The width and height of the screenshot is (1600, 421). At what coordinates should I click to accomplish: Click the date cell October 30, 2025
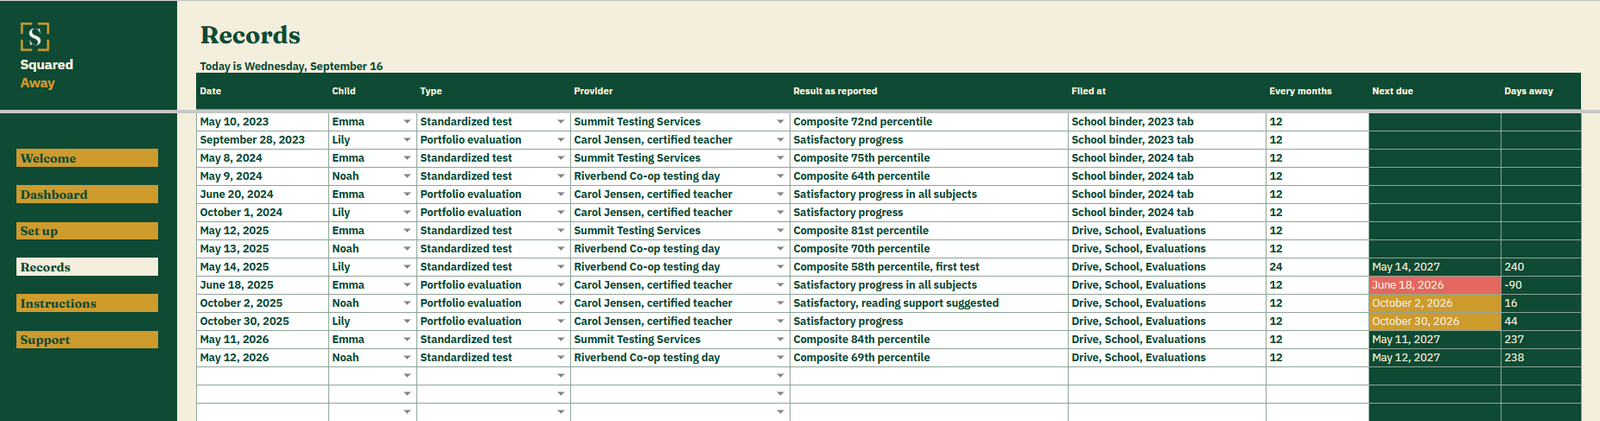click(x=262, y=321)
